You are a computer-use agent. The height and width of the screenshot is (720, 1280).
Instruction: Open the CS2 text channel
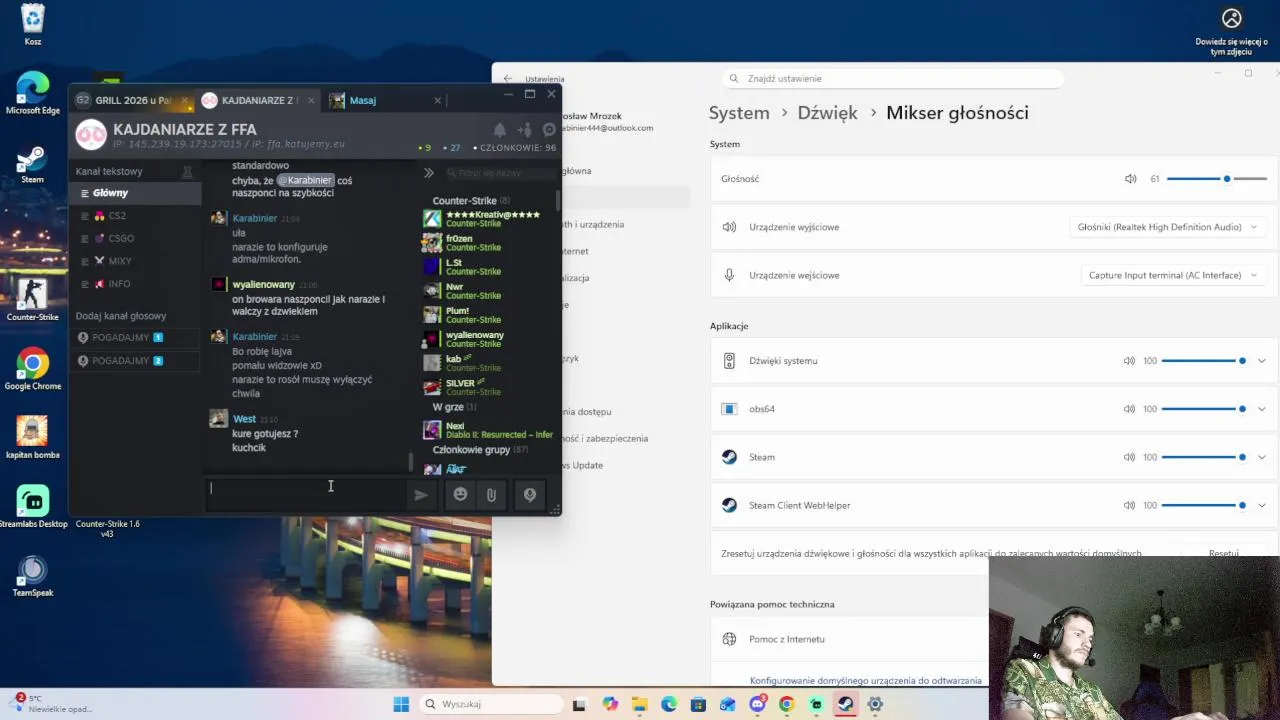point(135,216)
